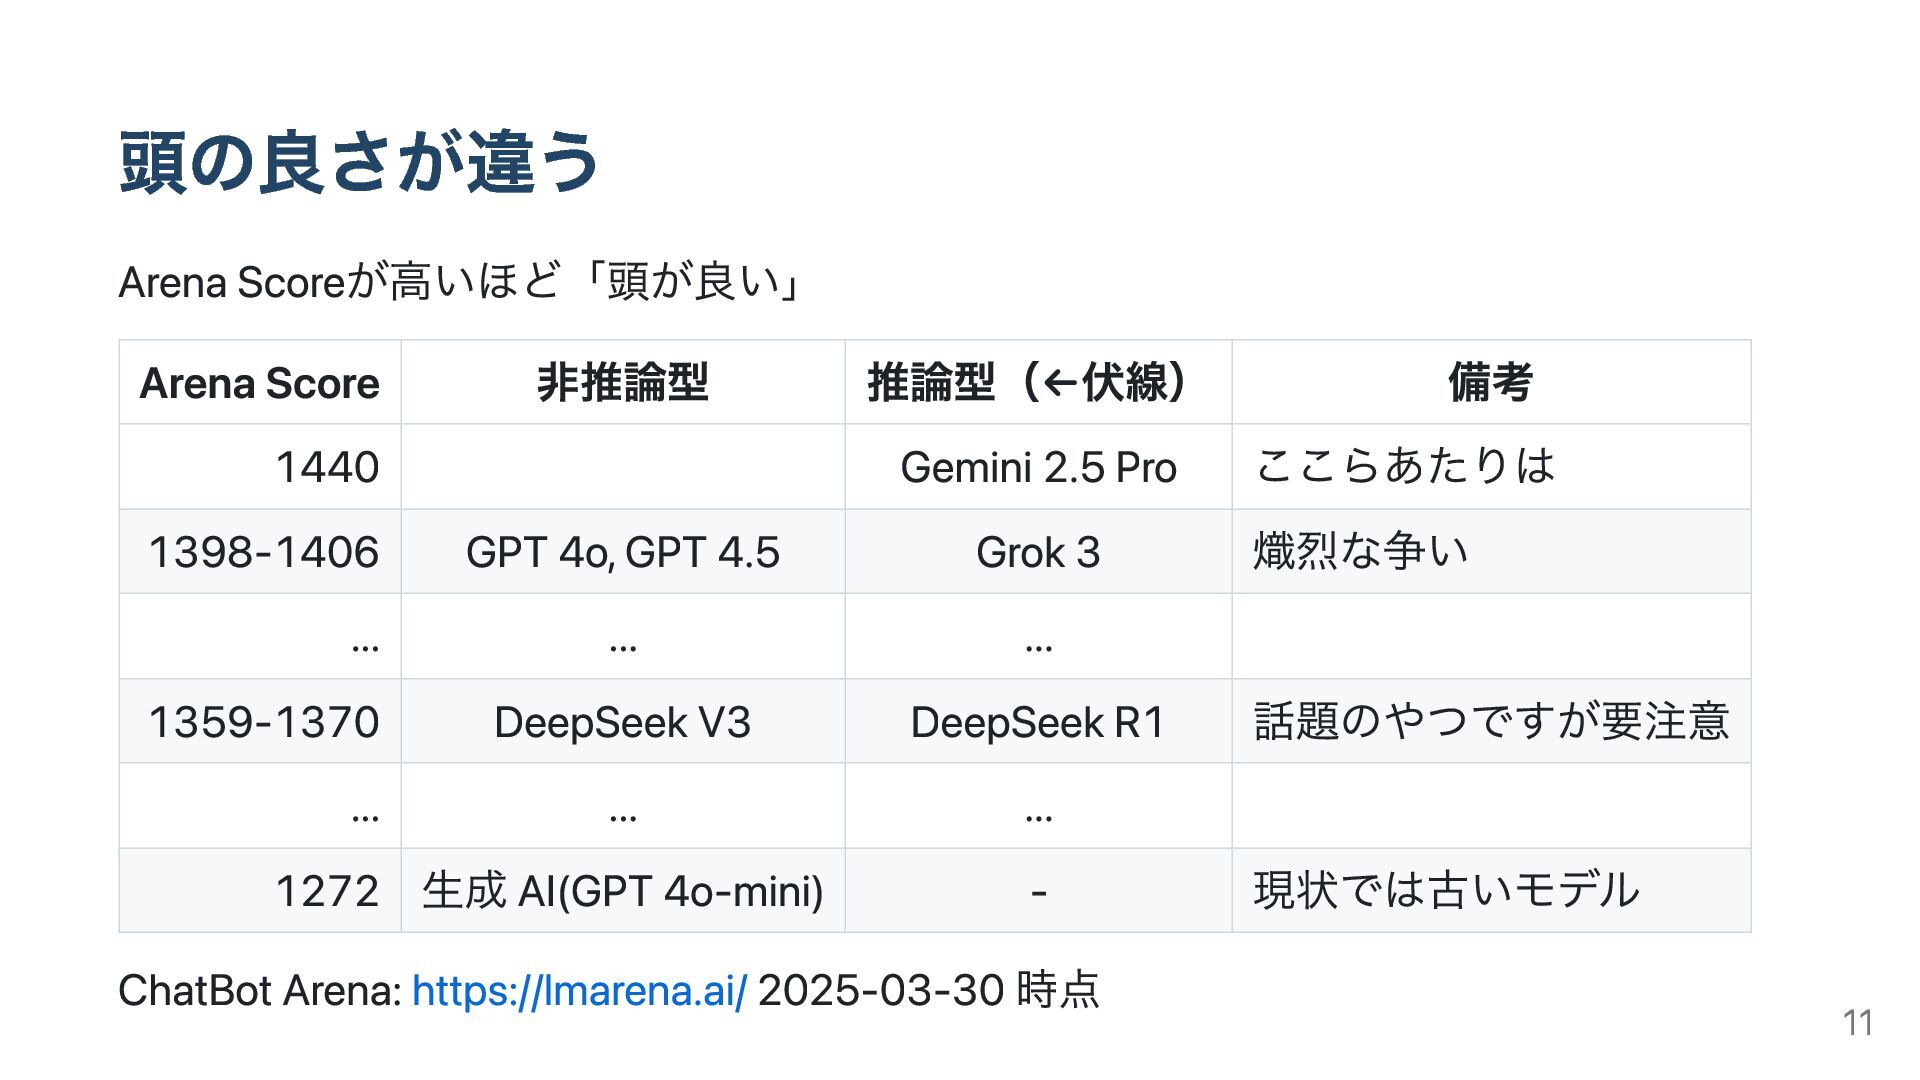
Task: Select the 非推論型 column header
Action: tap(623, 383)
